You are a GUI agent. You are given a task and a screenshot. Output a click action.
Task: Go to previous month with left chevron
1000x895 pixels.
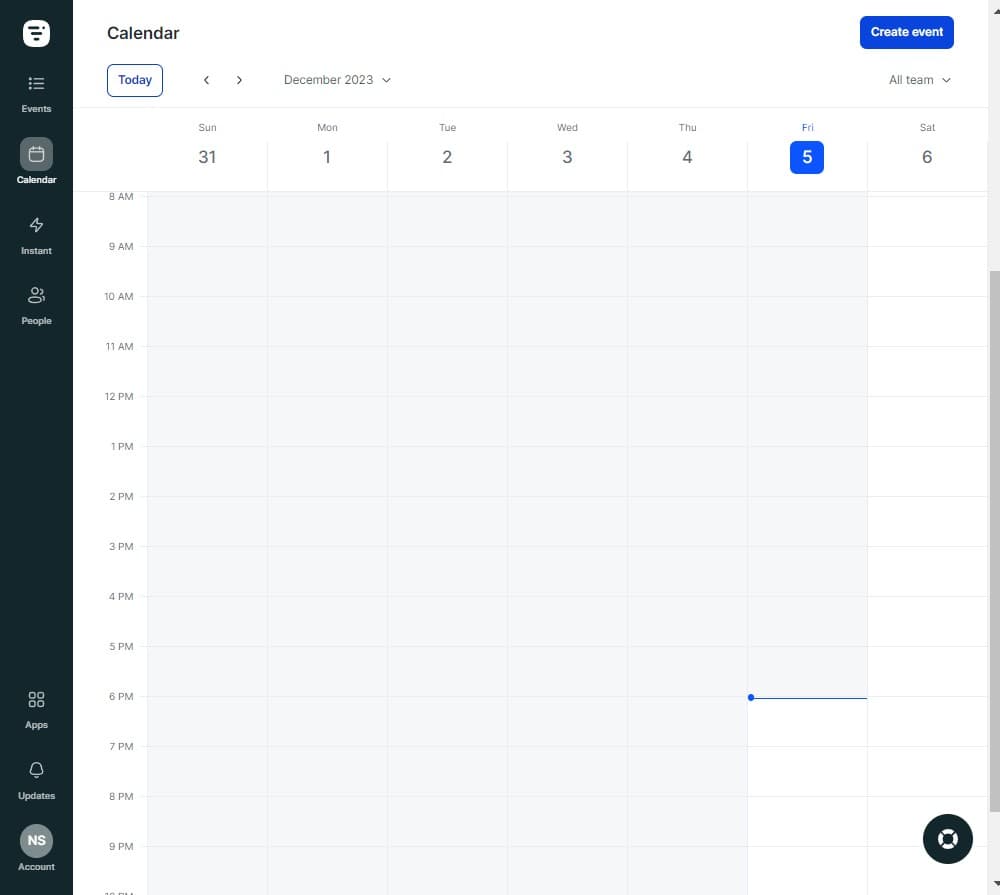[207, 80]
